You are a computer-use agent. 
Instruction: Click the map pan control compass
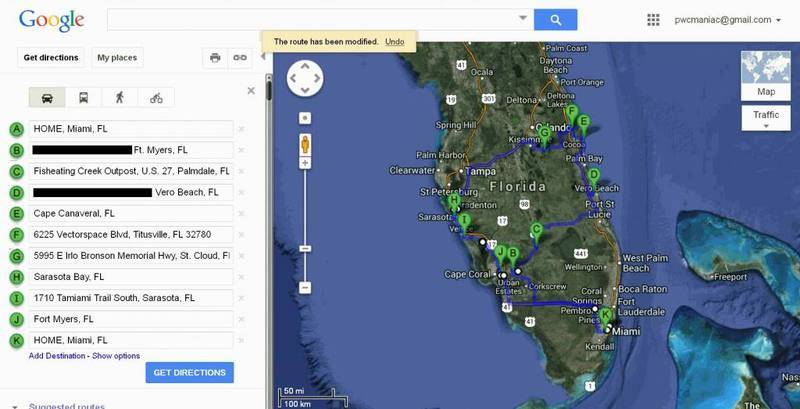pyautogui.click(x=305, y=78)
